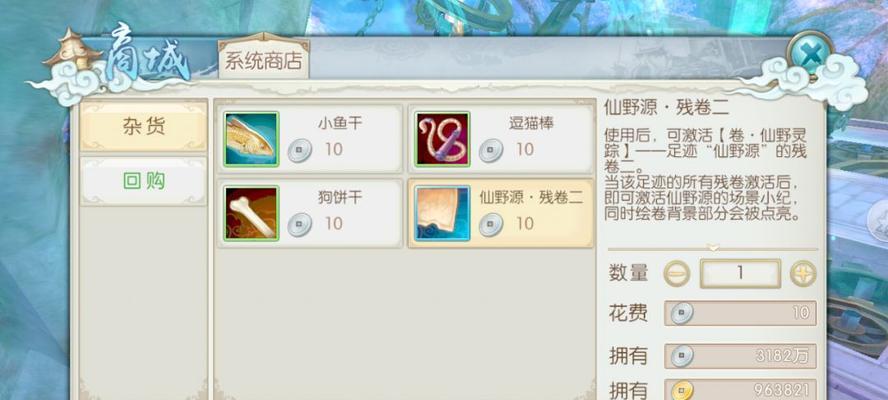Click the silver coin in 3182万 balance row
The width and height of the screenshot is (888, 400).
click(681, 356)
